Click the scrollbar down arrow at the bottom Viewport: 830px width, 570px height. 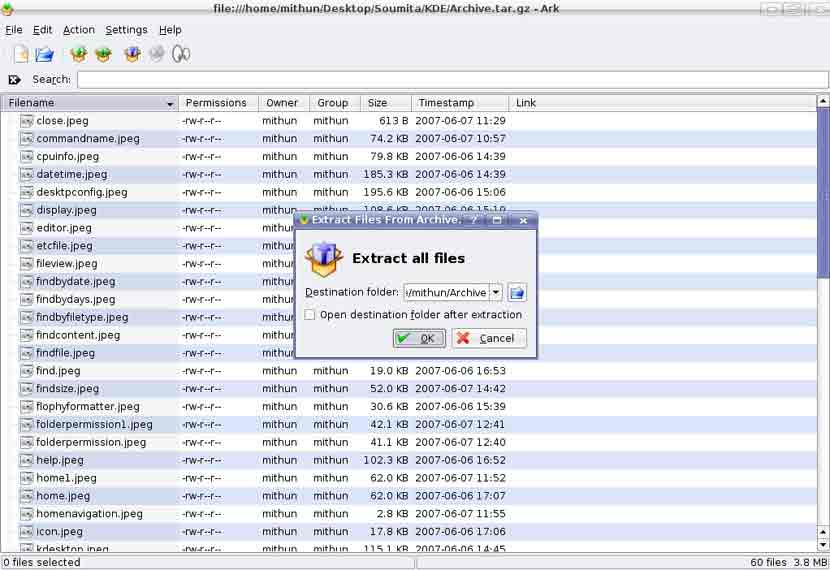tap(823, 545)
